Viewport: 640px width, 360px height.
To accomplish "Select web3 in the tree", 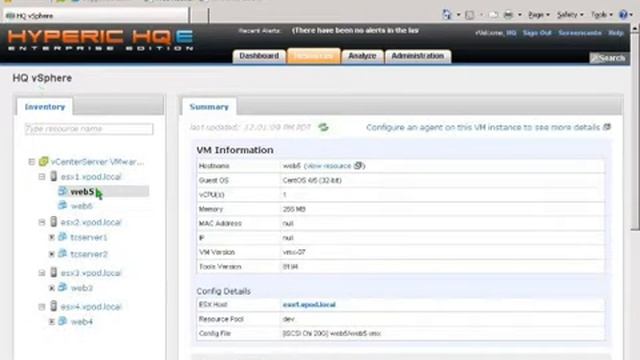I will click(82, 288).
